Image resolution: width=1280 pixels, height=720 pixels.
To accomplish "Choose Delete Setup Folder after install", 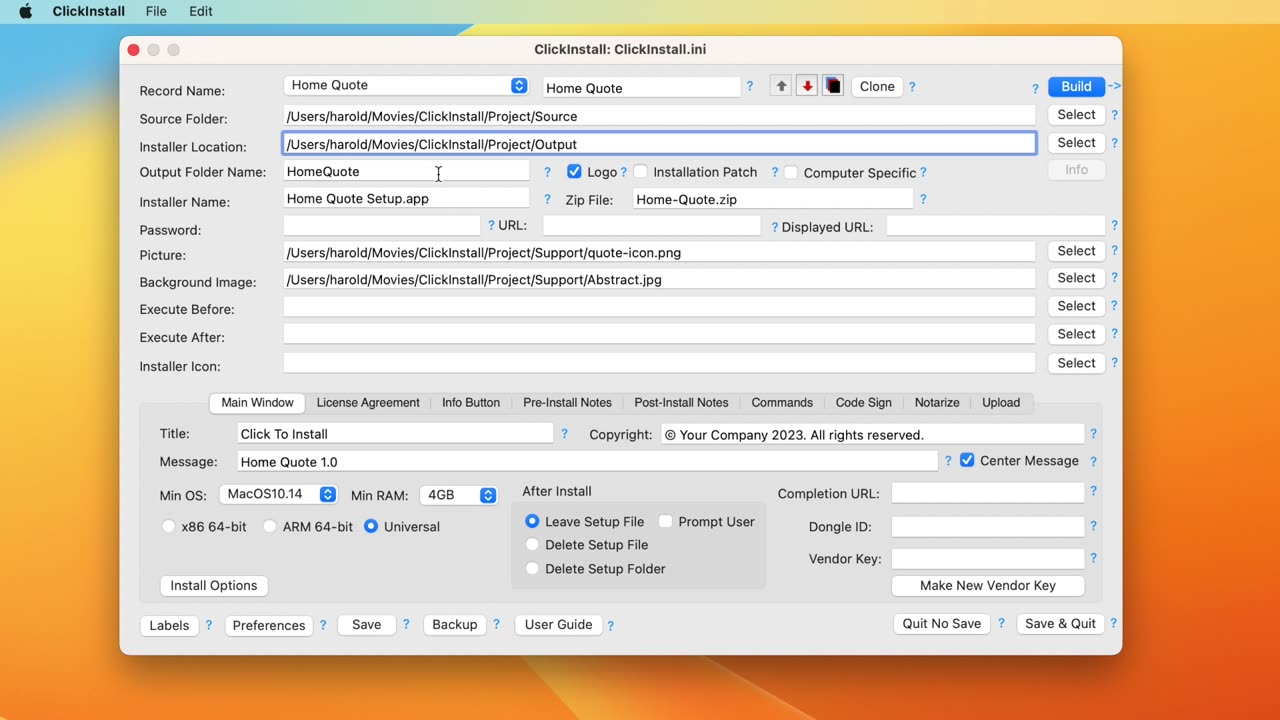I will click(x=532, y=568).
